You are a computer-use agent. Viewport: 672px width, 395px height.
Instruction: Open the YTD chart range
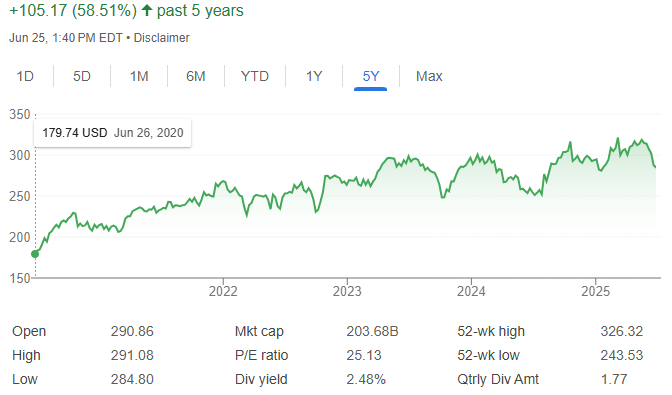pyautogui.click(x=255, y=76)
